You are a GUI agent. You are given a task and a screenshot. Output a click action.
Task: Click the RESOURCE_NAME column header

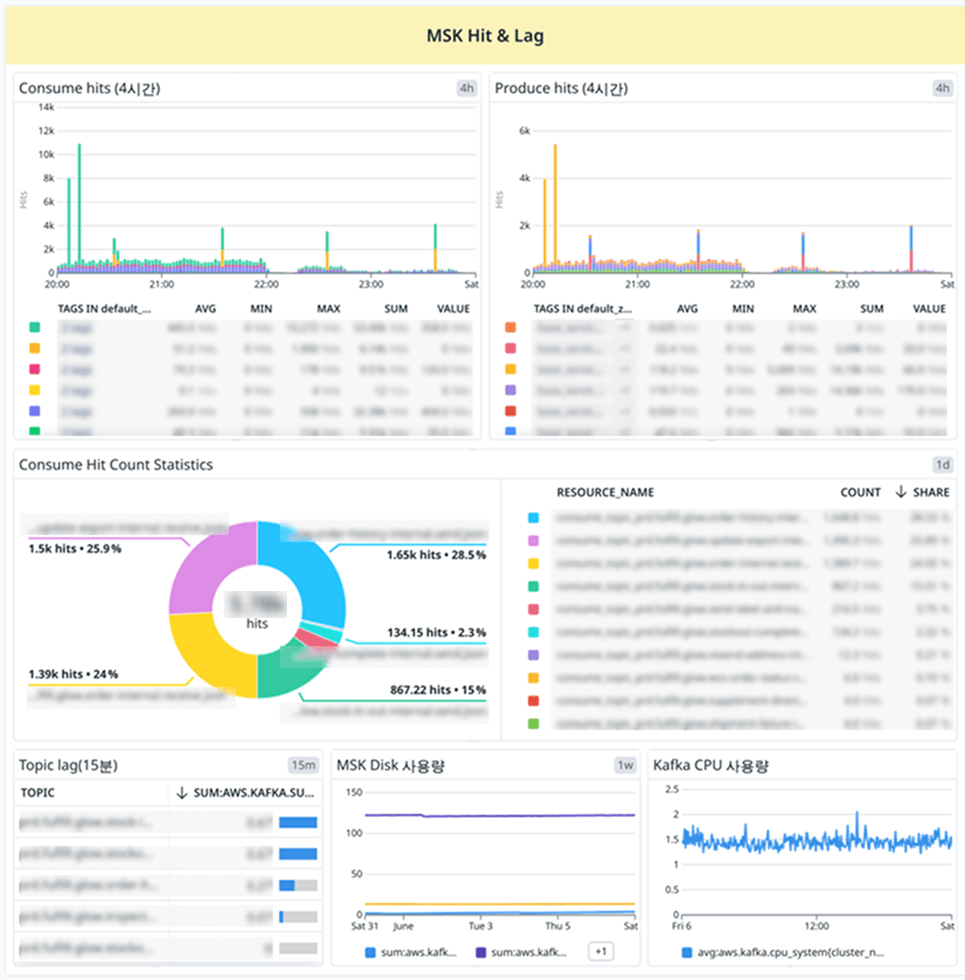[605, 492]
